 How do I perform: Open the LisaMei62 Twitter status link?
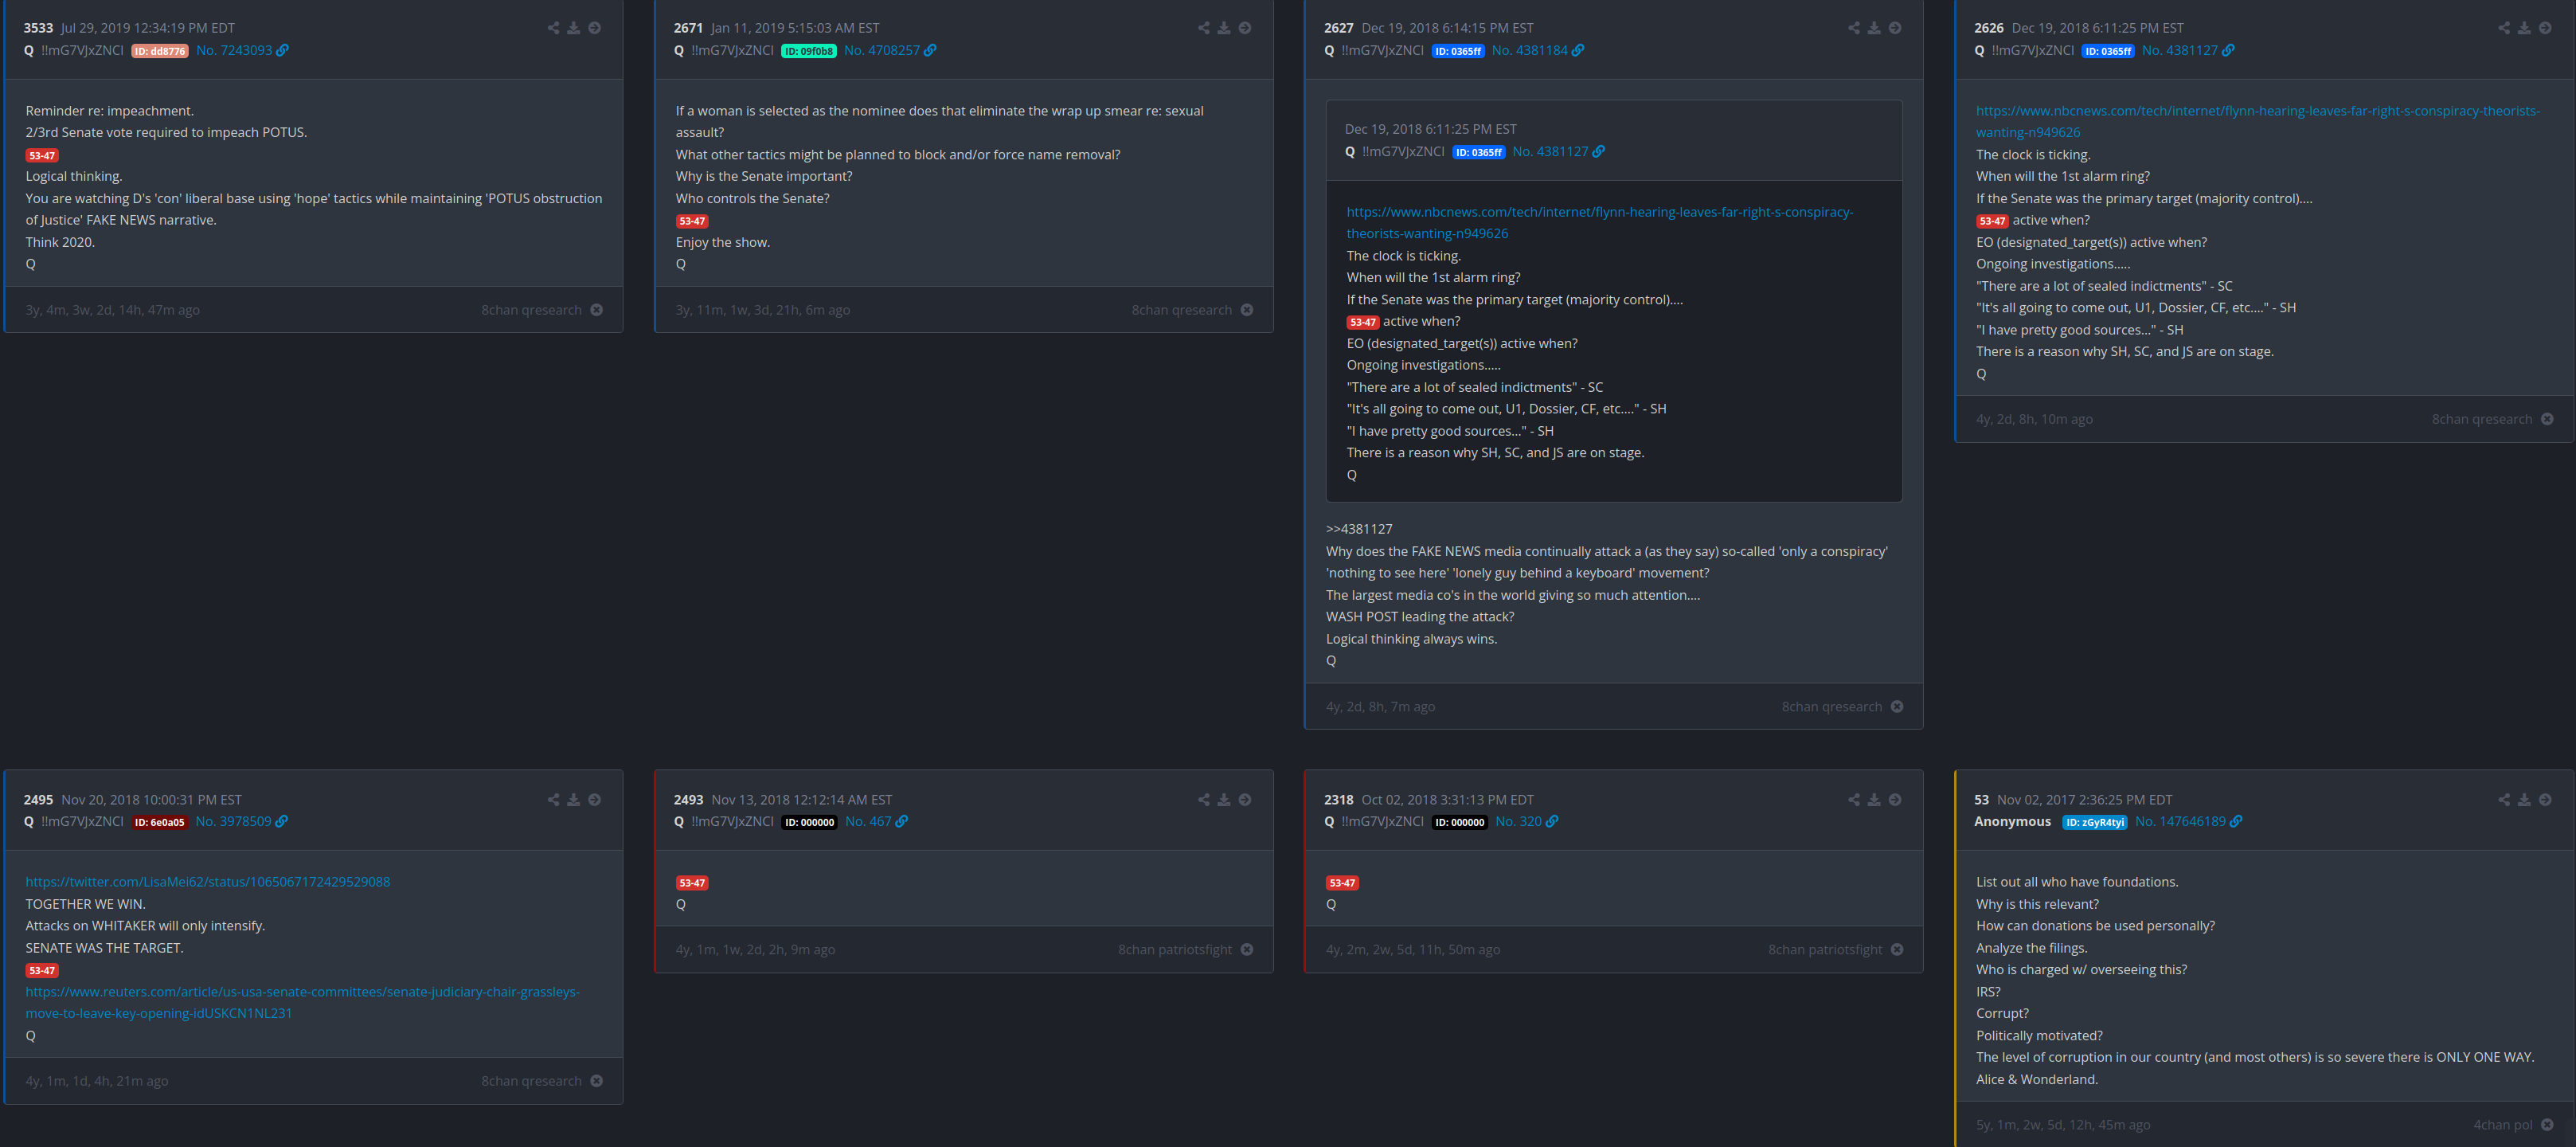(x=208, y=882)
